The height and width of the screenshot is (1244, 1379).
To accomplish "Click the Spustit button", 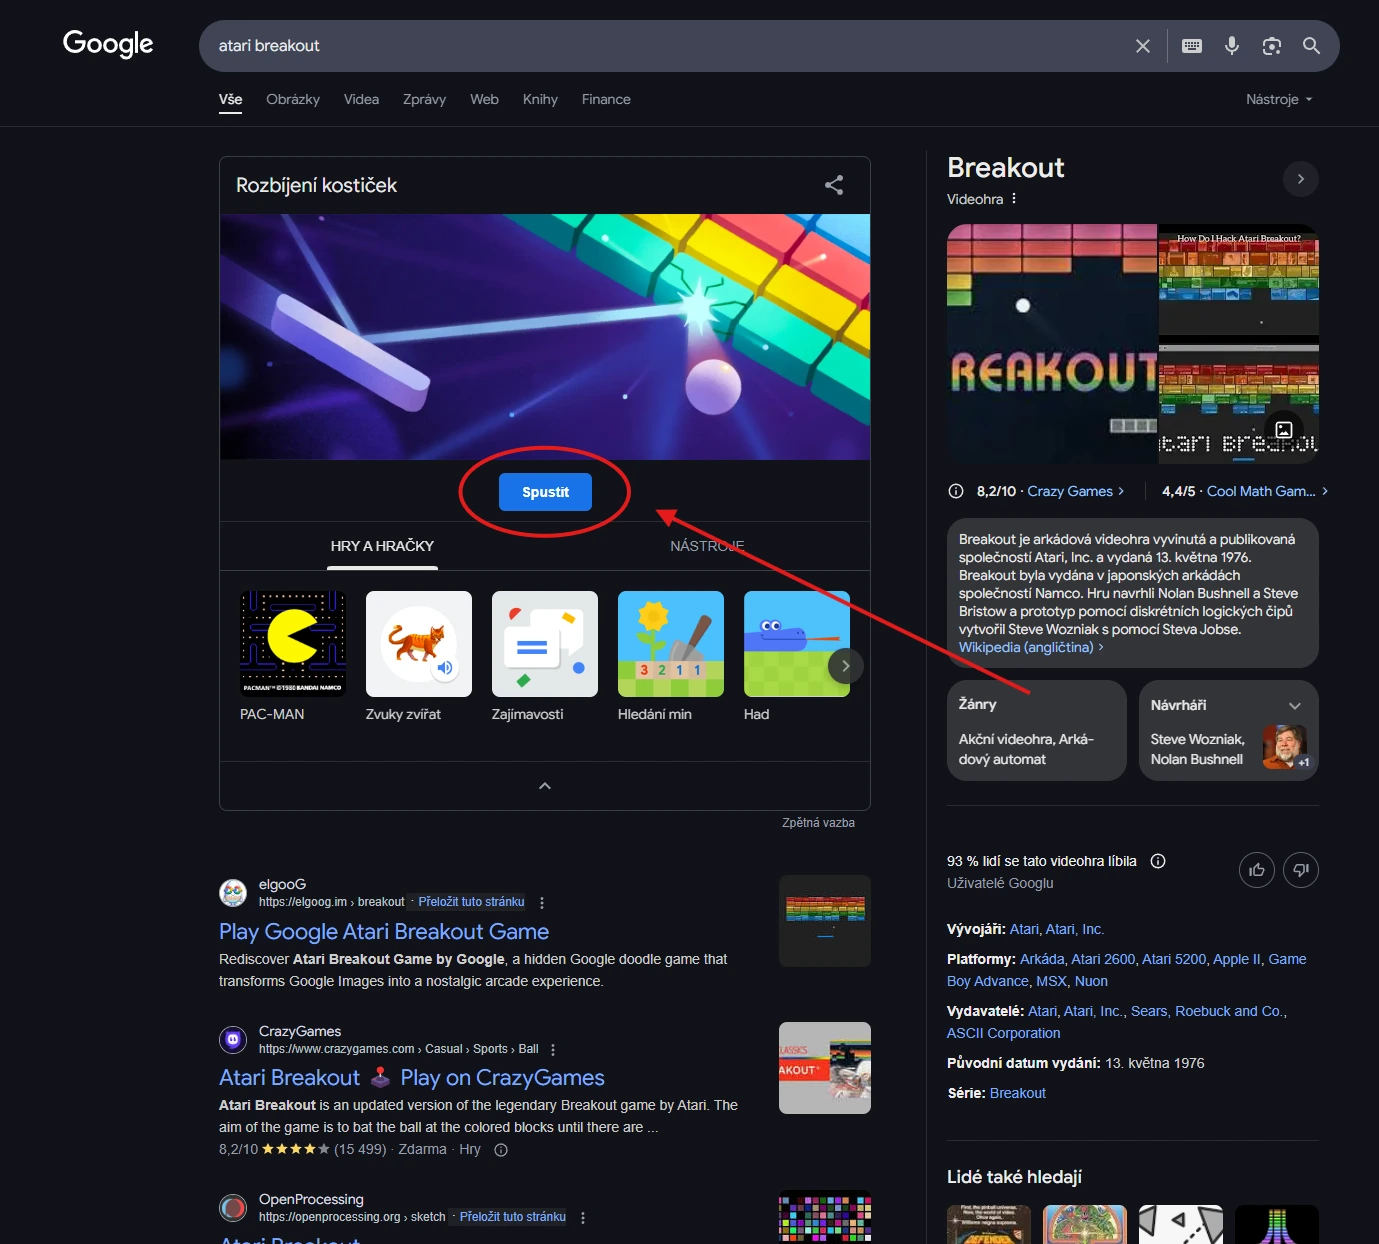I will pyautogui.click(x=545, y=492).
